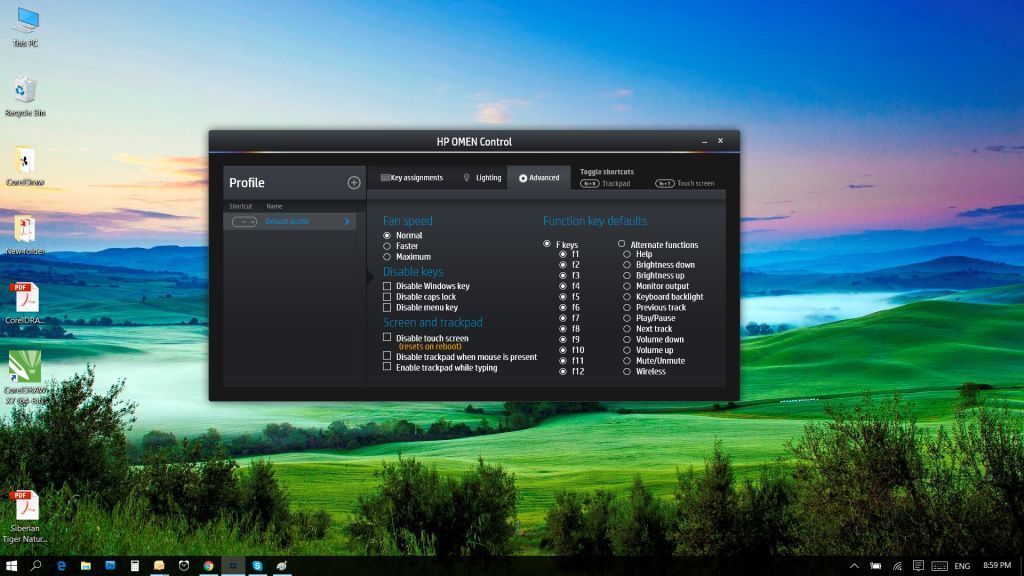Select the Mute/Unmute radio button
1024x576 pixels.
point(627,361)
